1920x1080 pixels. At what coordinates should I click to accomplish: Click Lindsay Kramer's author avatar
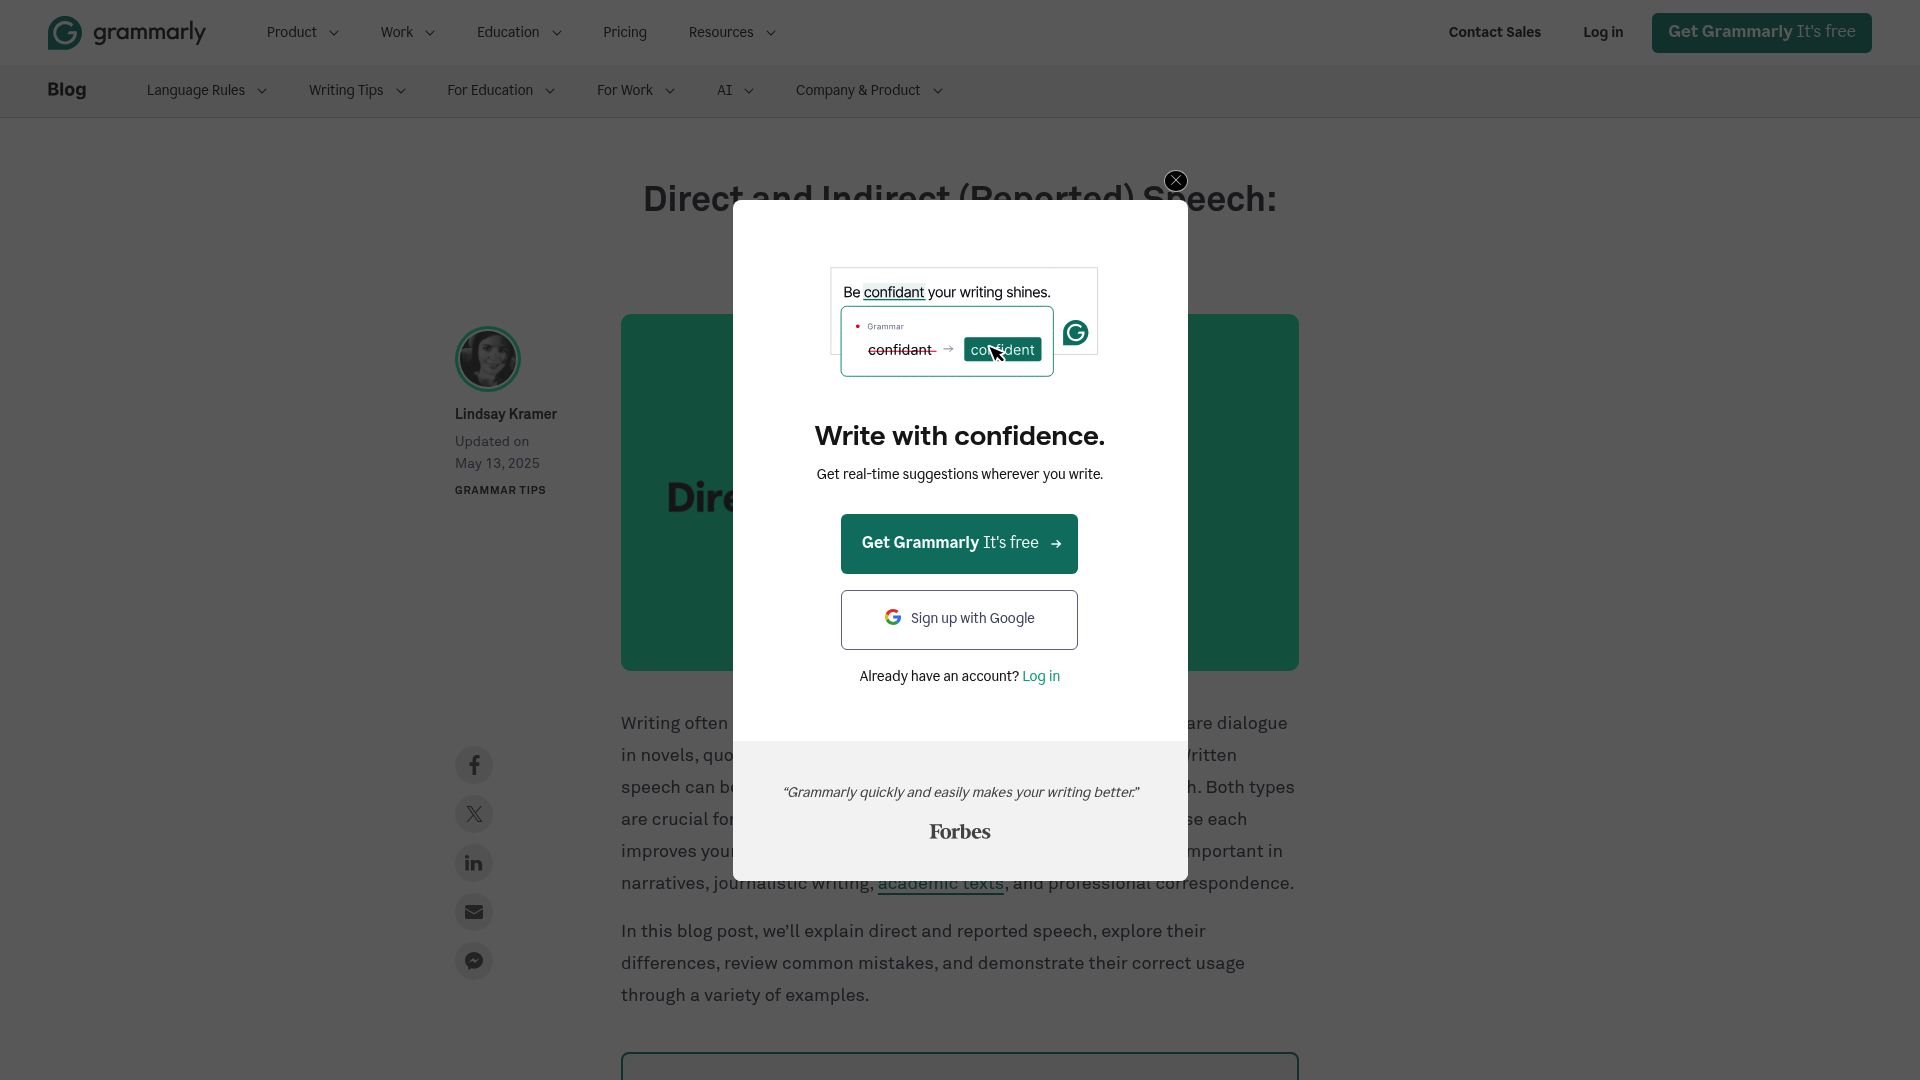(x=488, y=359)
